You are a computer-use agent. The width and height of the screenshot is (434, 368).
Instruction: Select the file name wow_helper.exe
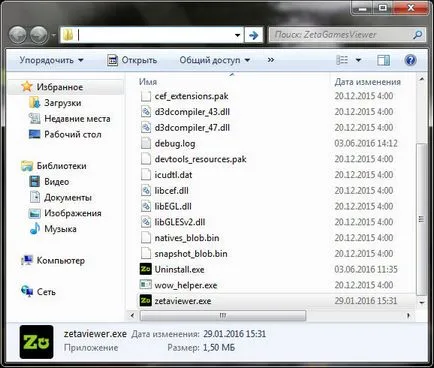click(186, 285)
